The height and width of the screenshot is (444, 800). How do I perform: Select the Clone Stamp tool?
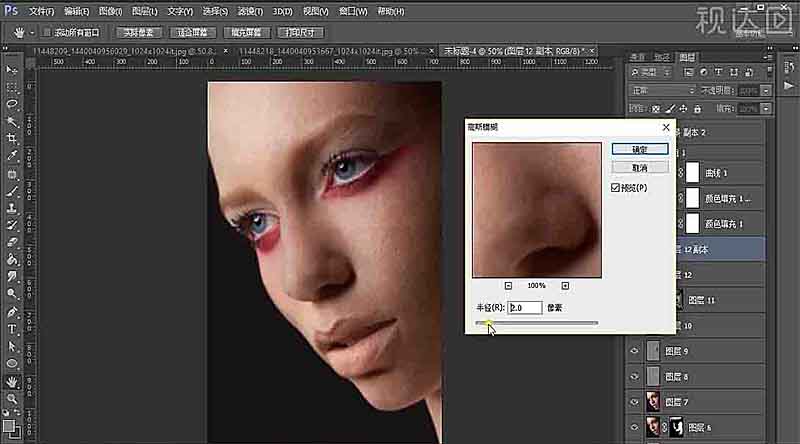pyautogui.click(x=12, y=208)
